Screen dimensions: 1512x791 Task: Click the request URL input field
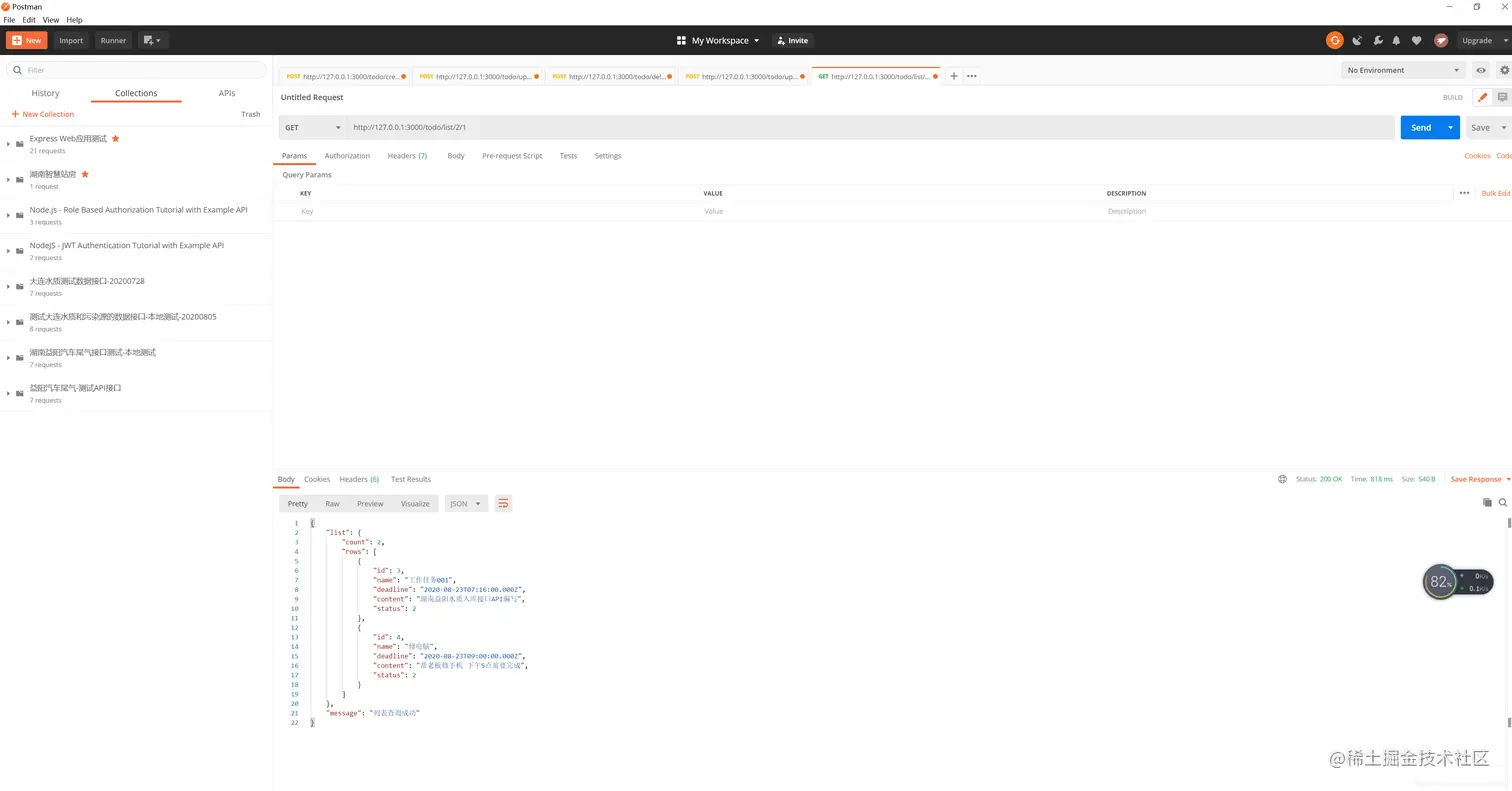(x=870, y=127)
